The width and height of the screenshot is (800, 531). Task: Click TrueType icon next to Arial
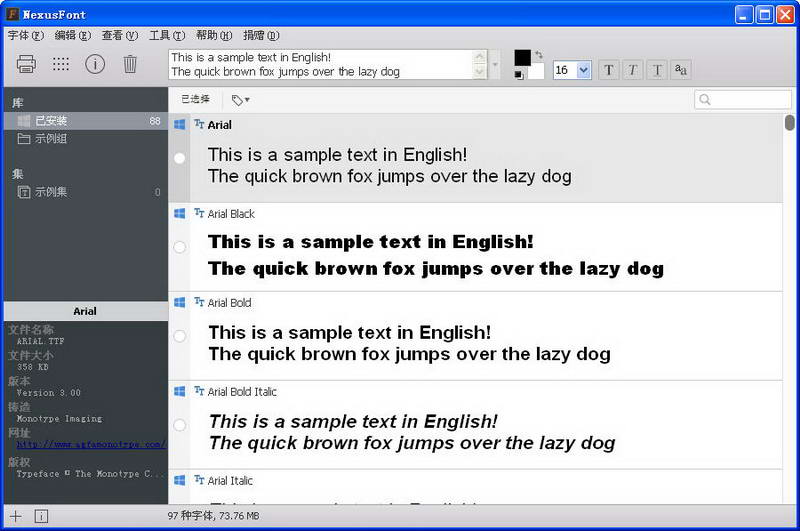(x=199, y=124)
